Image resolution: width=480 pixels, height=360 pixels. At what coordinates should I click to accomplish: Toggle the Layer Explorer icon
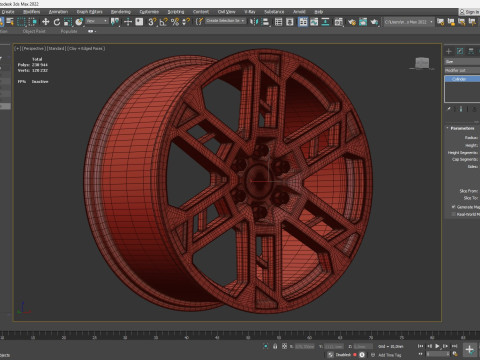point(290,22)
